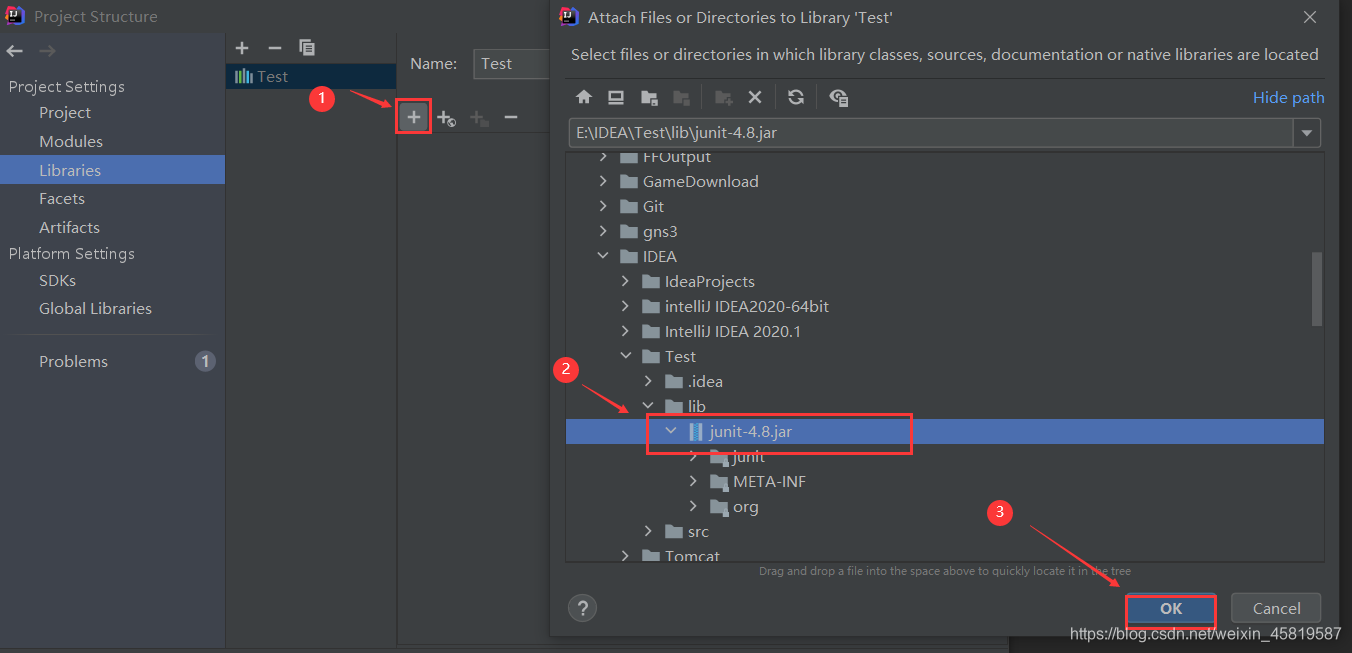The image size is (1352, 653).
Task: Click the file tree vertical scrollbar
Action: click(1317, 288)
